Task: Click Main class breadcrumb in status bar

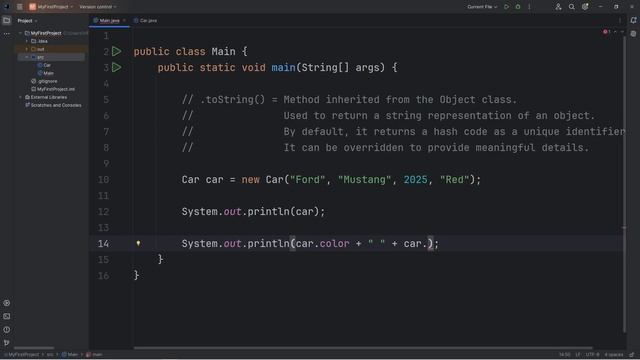Action: [70, 355]
